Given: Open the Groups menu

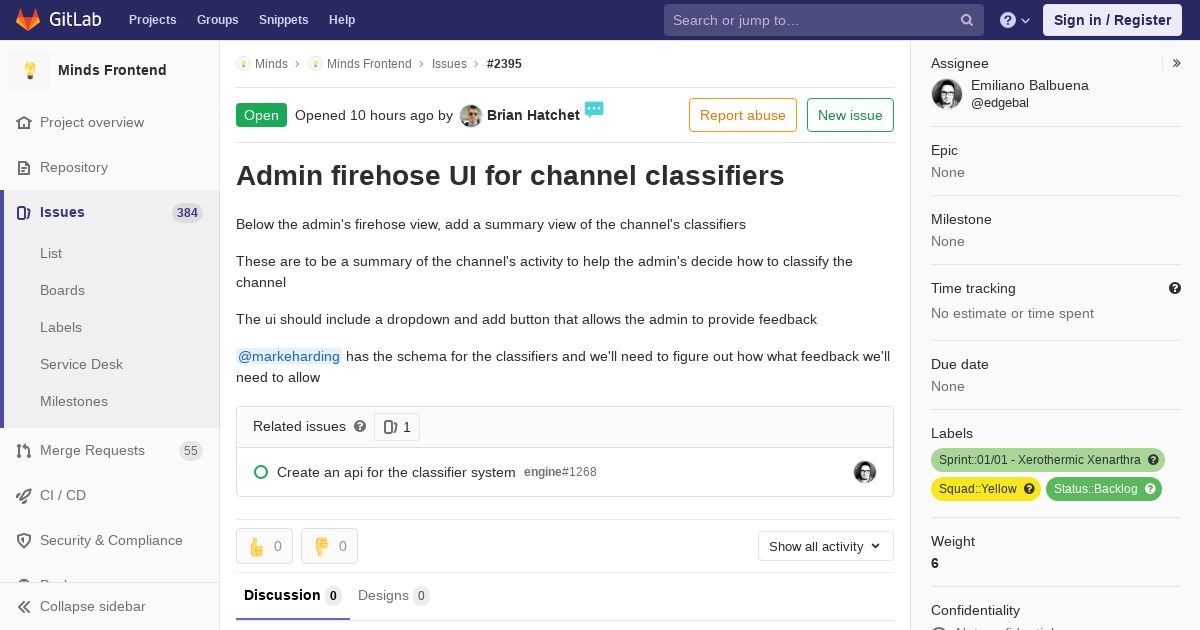Looking at the screenshot, I should [217, 20].
